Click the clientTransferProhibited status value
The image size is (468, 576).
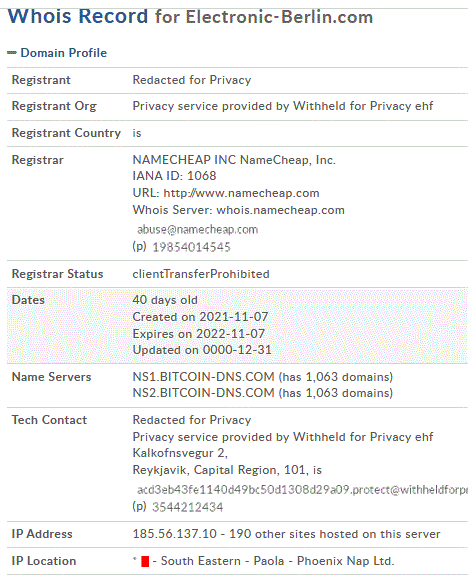(201, 274)
